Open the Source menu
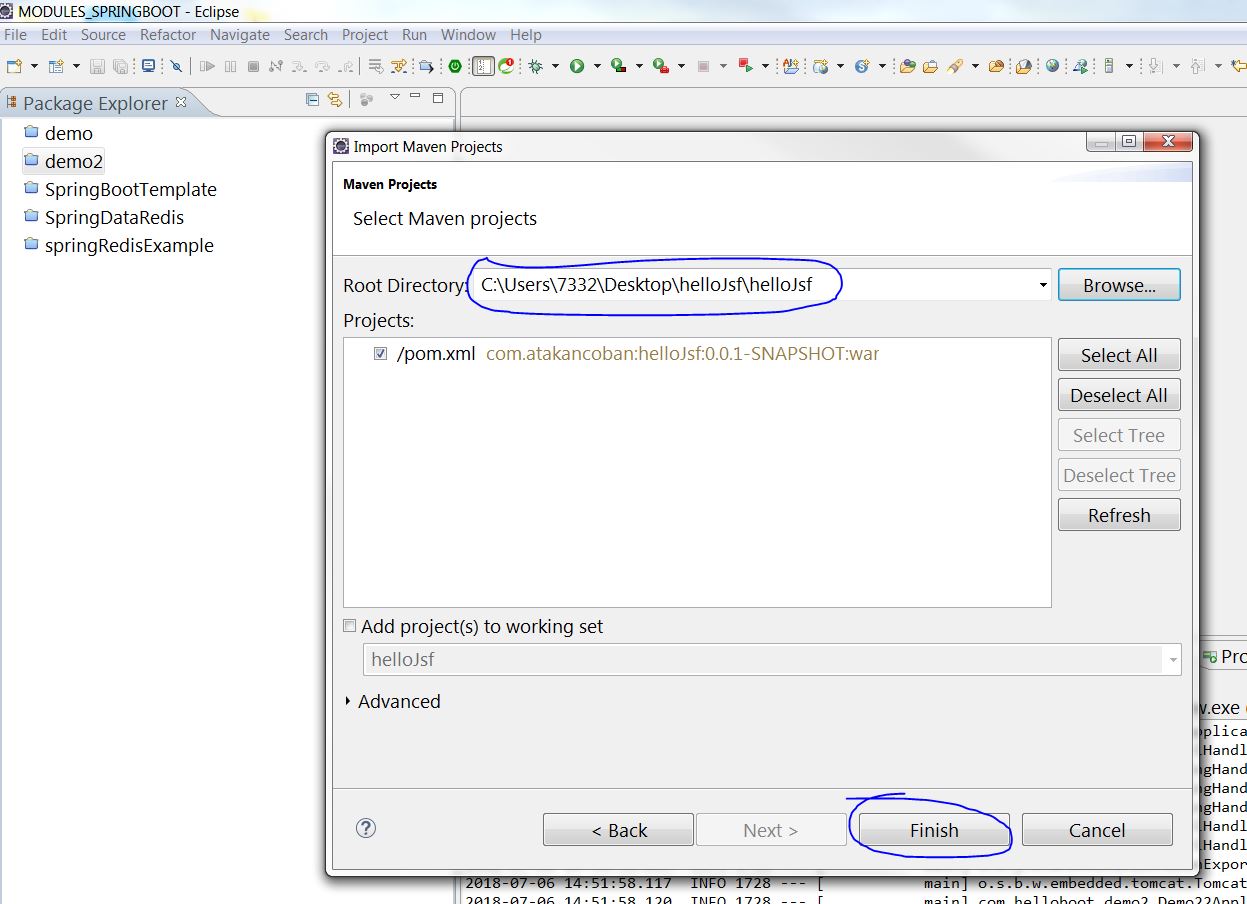 [103, 35]
